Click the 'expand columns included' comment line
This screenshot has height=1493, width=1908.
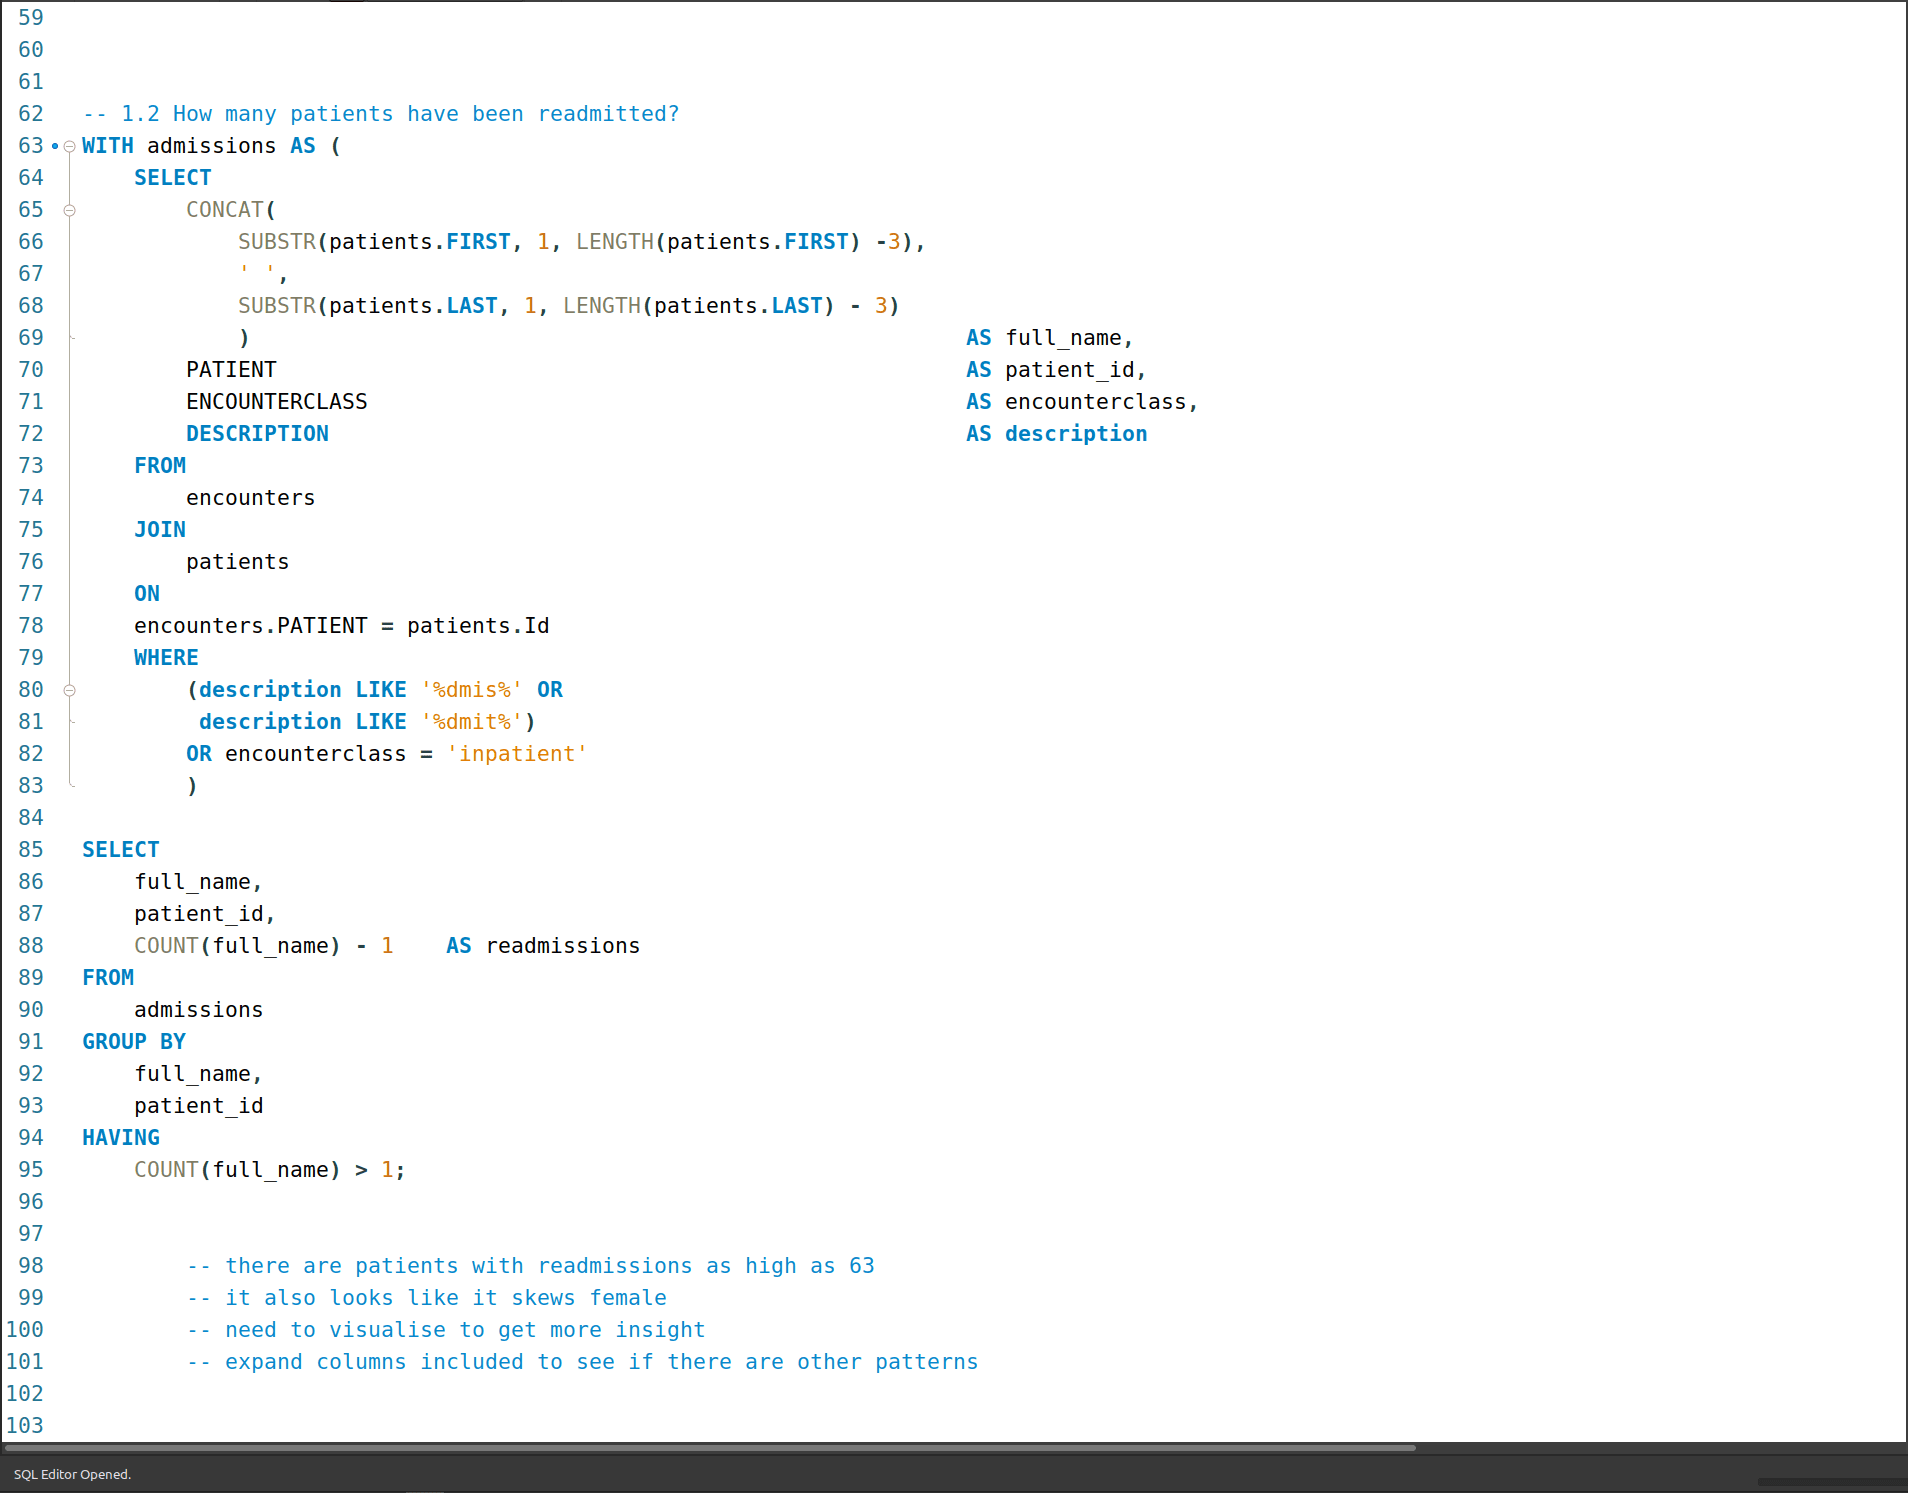click(582, 1362)
